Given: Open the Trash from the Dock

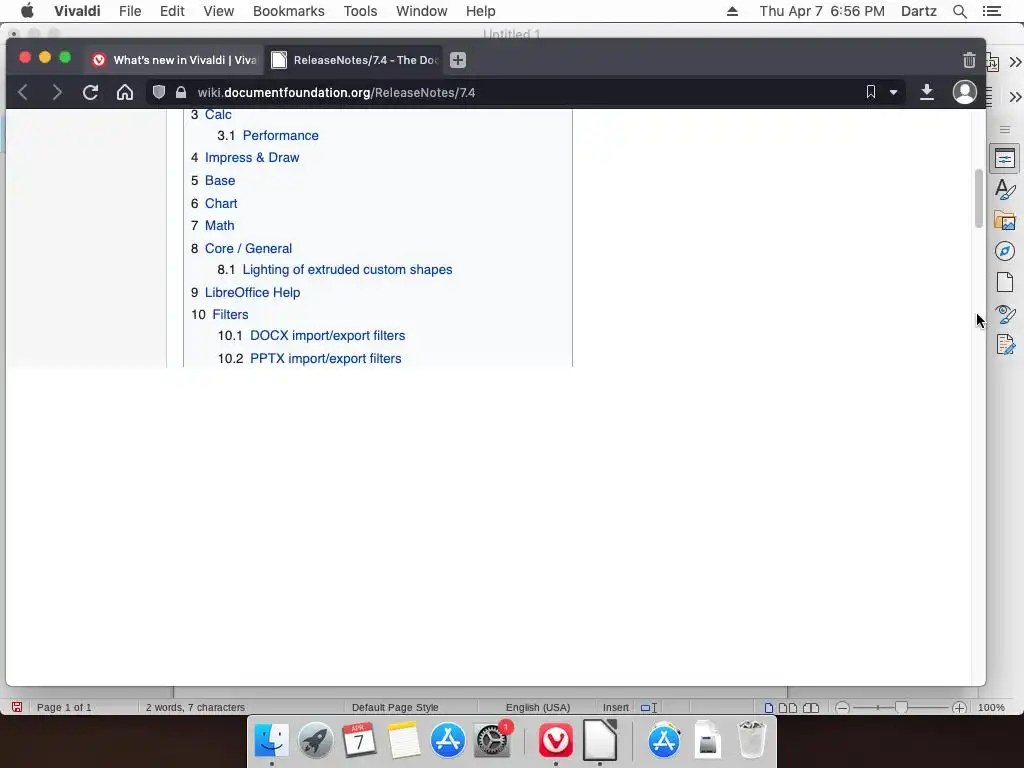Looking at the screenshot, I should 752,741.
